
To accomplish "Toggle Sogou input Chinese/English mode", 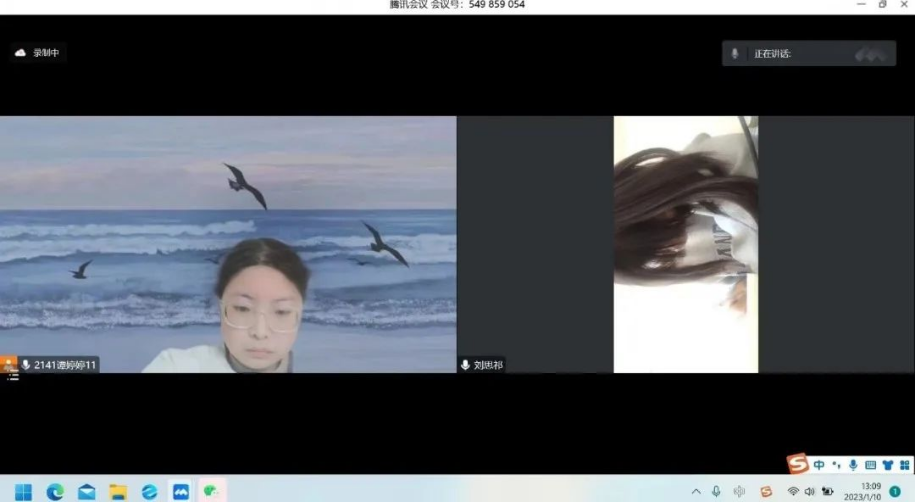I will pos(819,465).
